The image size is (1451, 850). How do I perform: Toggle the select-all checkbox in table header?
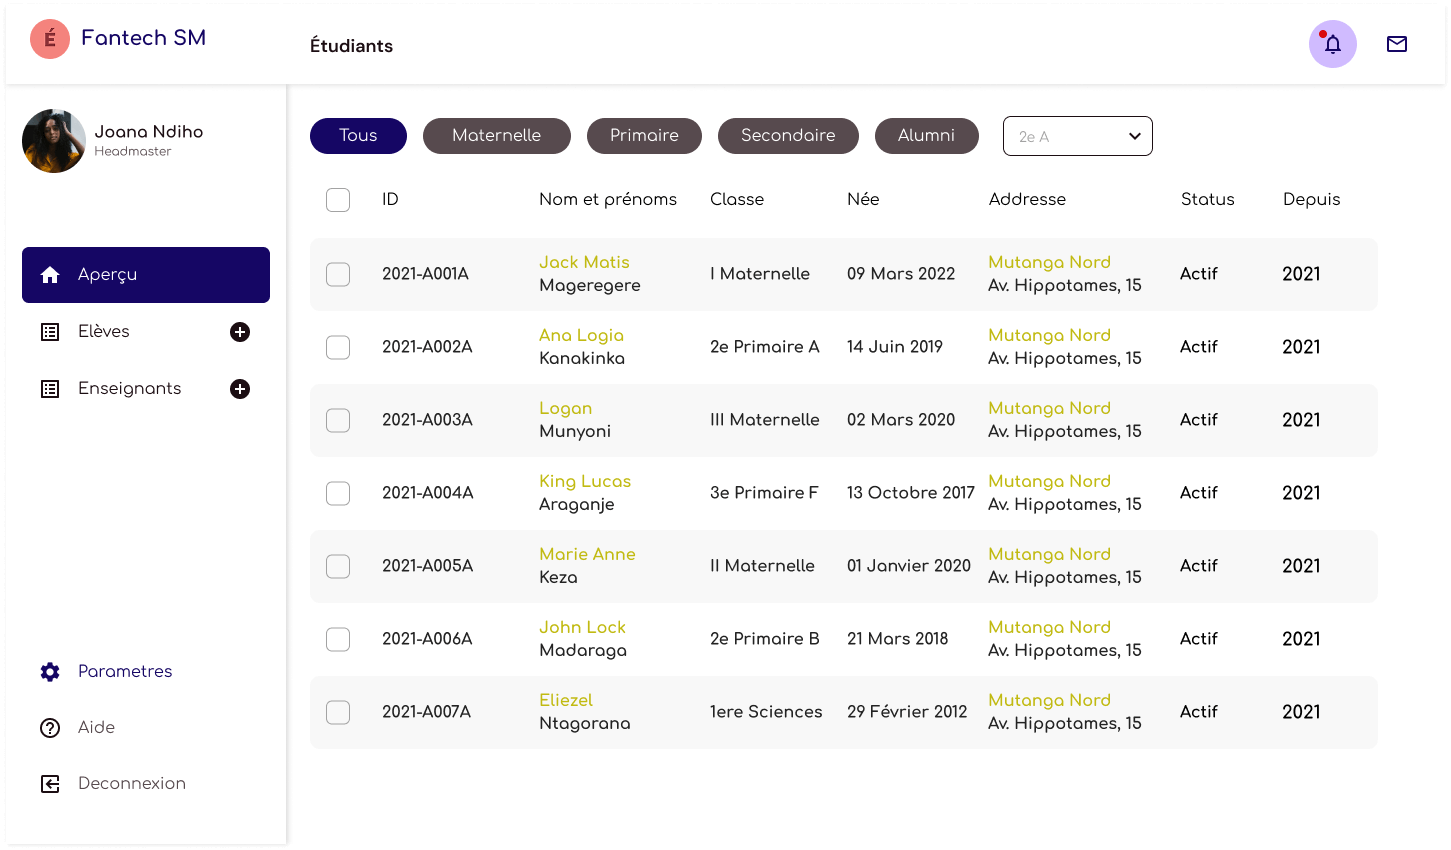(x=338, y=200)
